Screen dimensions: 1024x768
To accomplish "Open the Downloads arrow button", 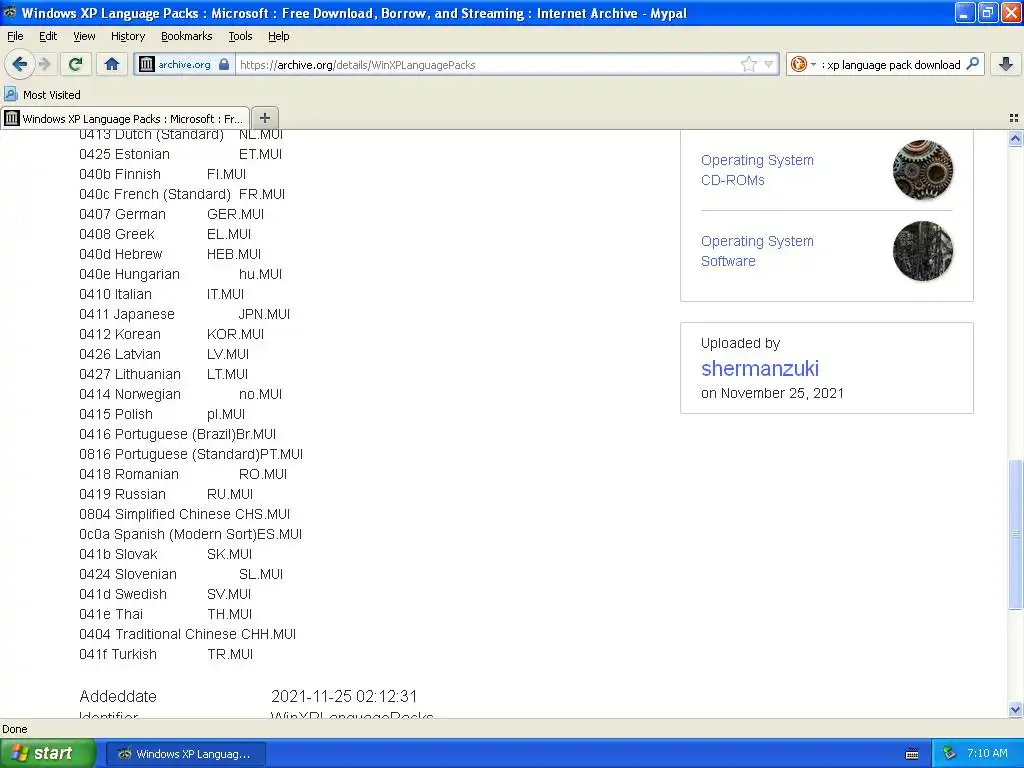I will point(1006,64).
